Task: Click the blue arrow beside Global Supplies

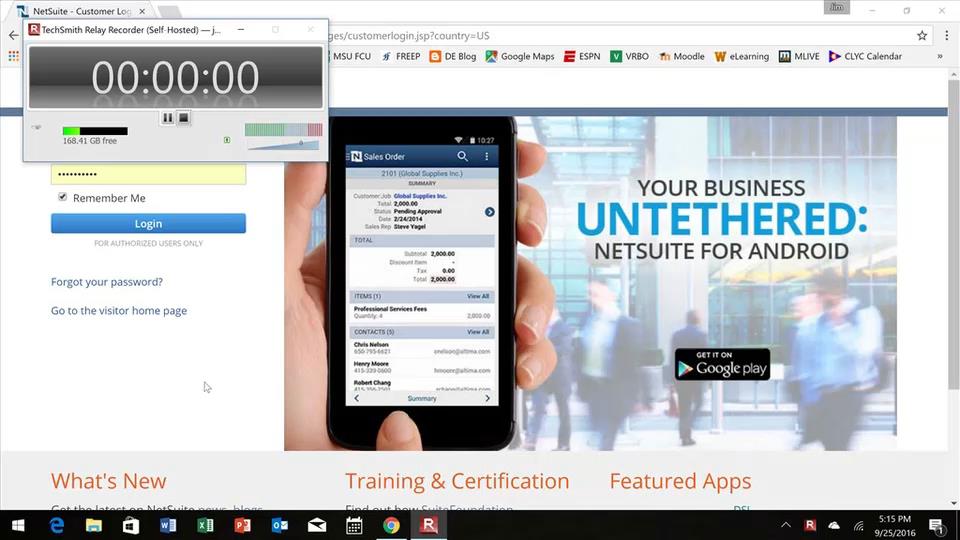Action: coord(490,212)
